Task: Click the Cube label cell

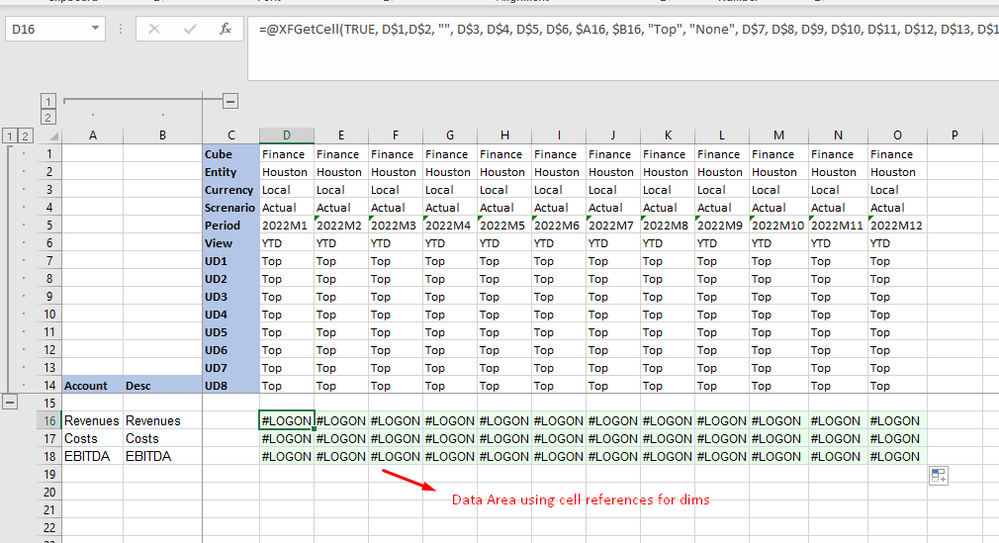Action: coord(231,154)
